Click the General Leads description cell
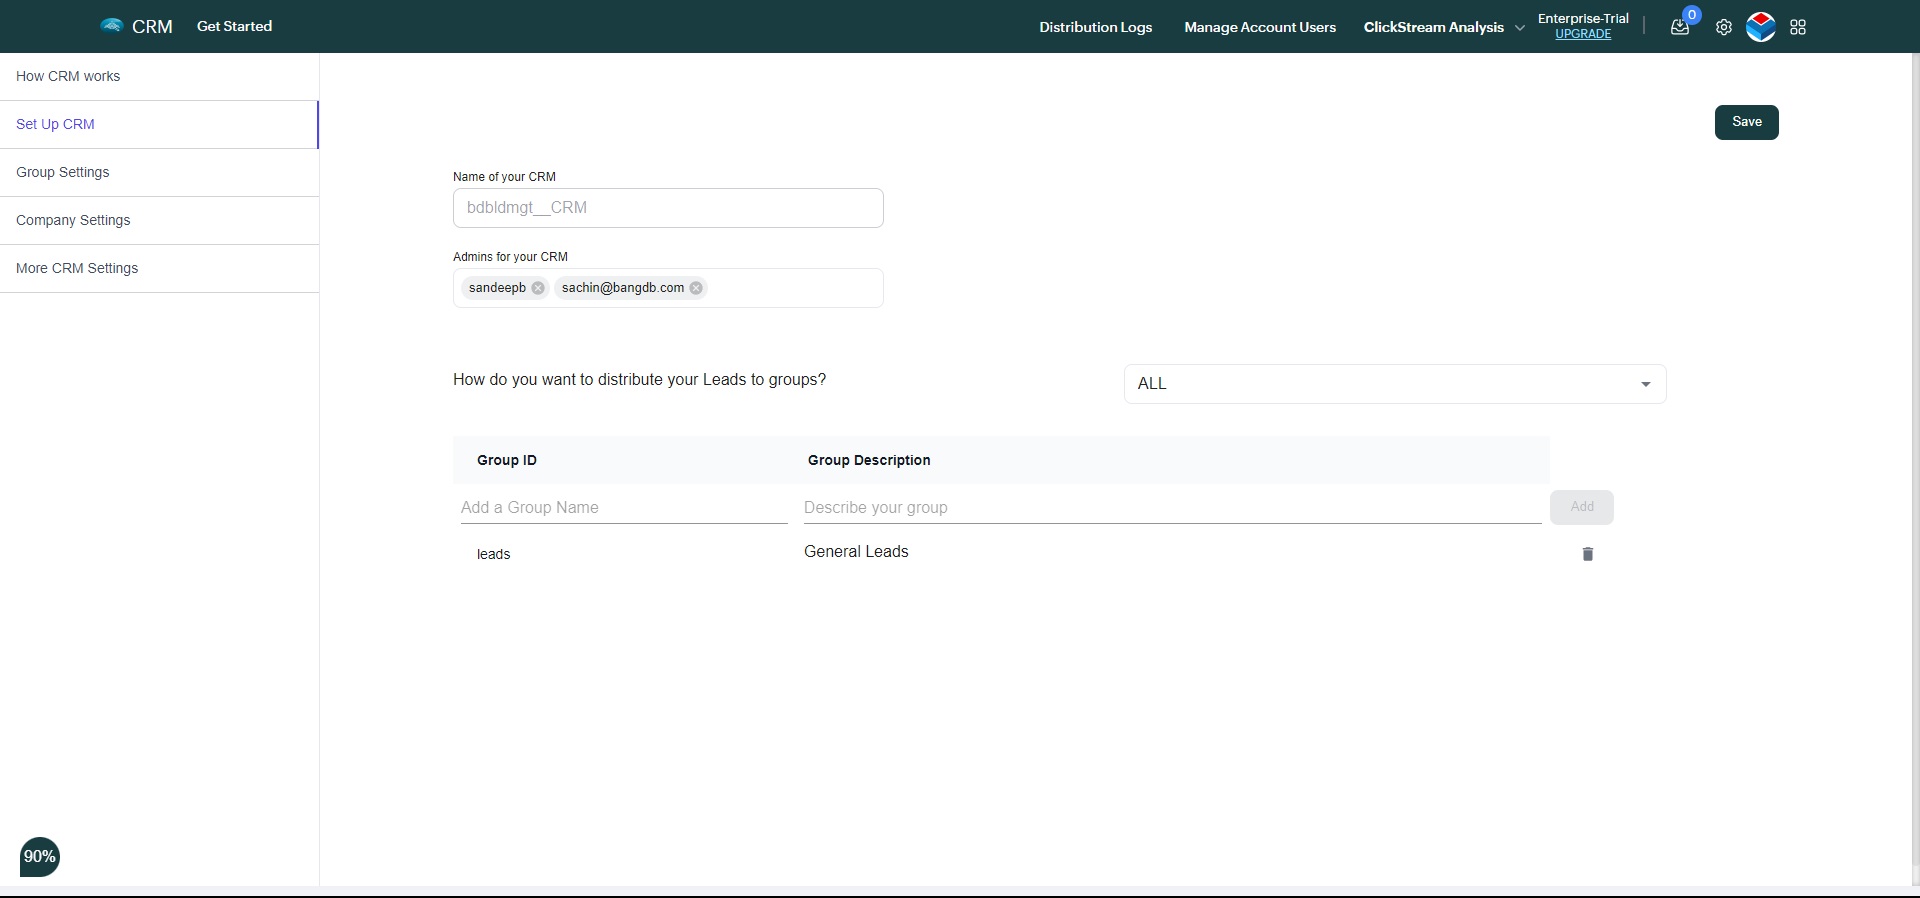Image resolution: width=1920 pixels, height=898 pixels. click(x=856, y=552)
